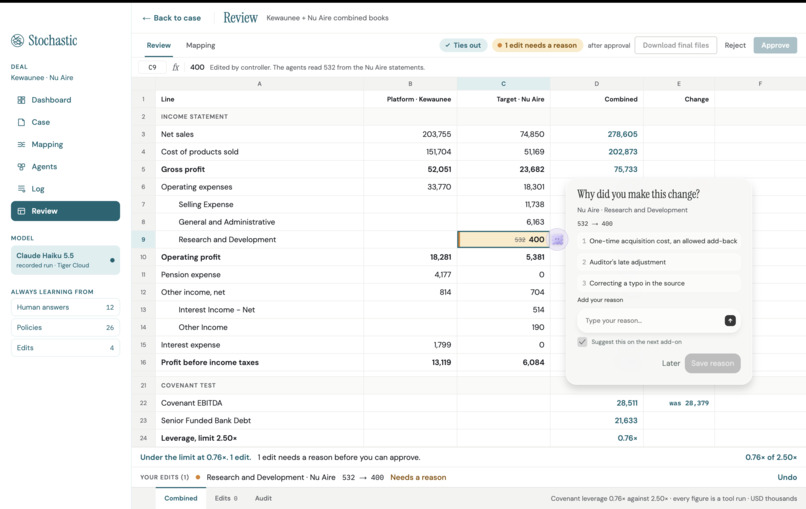Screen dimensions: 806x509
Task: Click Nu Aire Operating profit 5,381
Action: [x=535, y=257]
